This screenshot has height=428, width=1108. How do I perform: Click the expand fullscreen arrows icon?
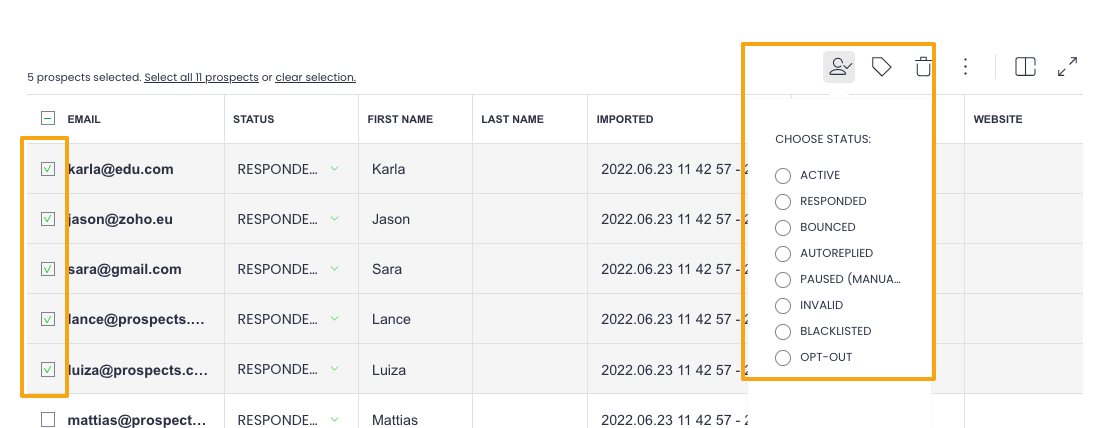1067,67
